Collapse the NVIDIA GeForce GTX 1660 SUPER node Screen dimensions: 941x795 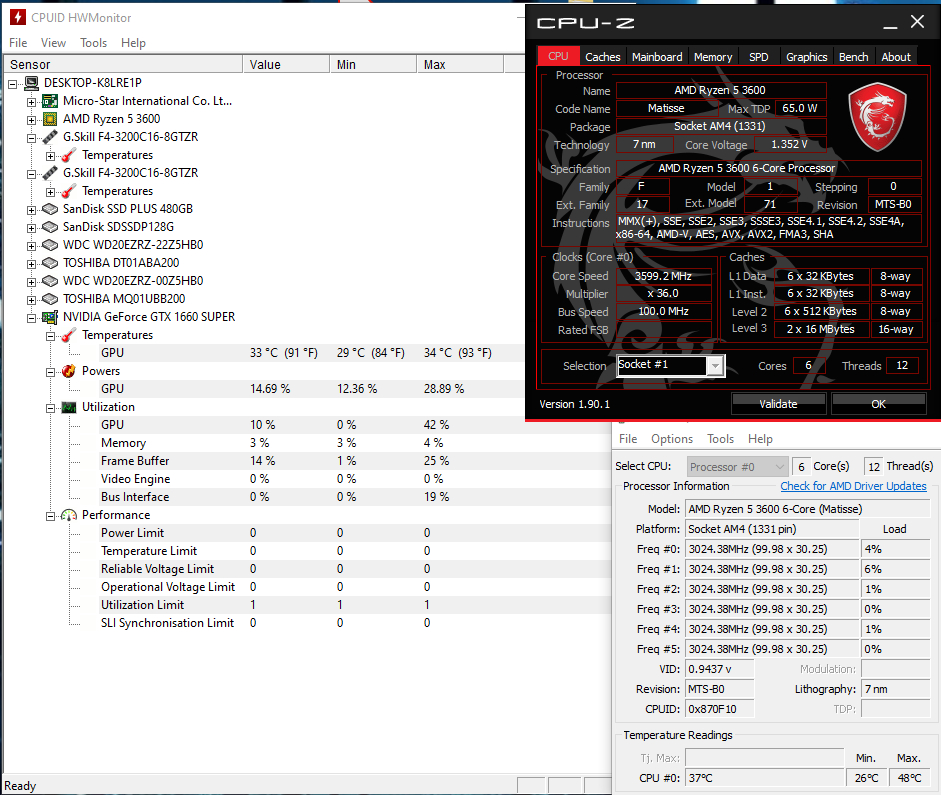click(x=31, y=318)
